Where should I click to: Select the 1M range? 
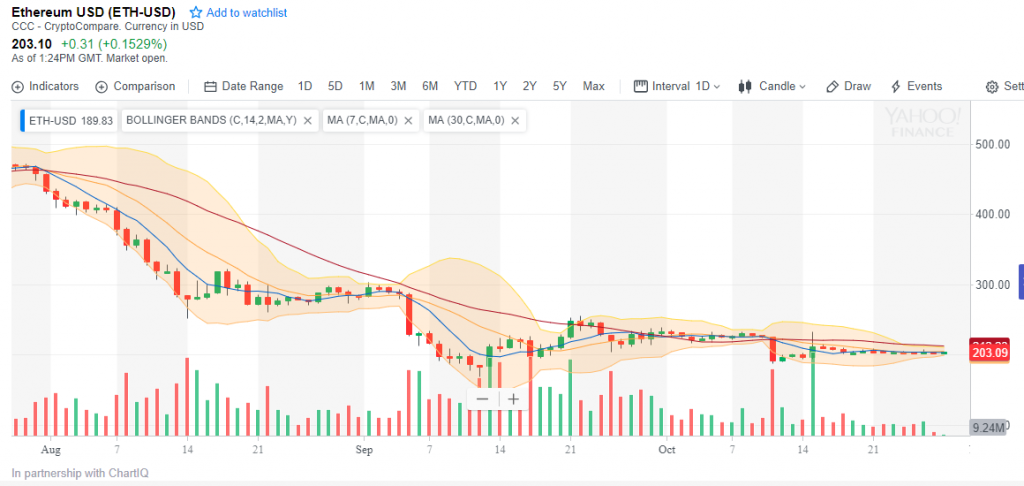tap(366, 86)
